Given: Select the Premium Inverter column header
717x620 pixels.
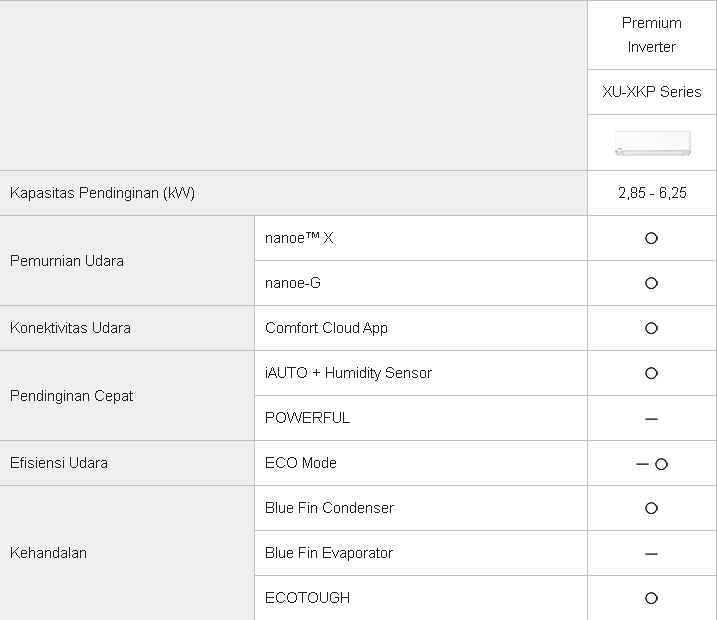Looking at the screenshot, I should point(652,35).
